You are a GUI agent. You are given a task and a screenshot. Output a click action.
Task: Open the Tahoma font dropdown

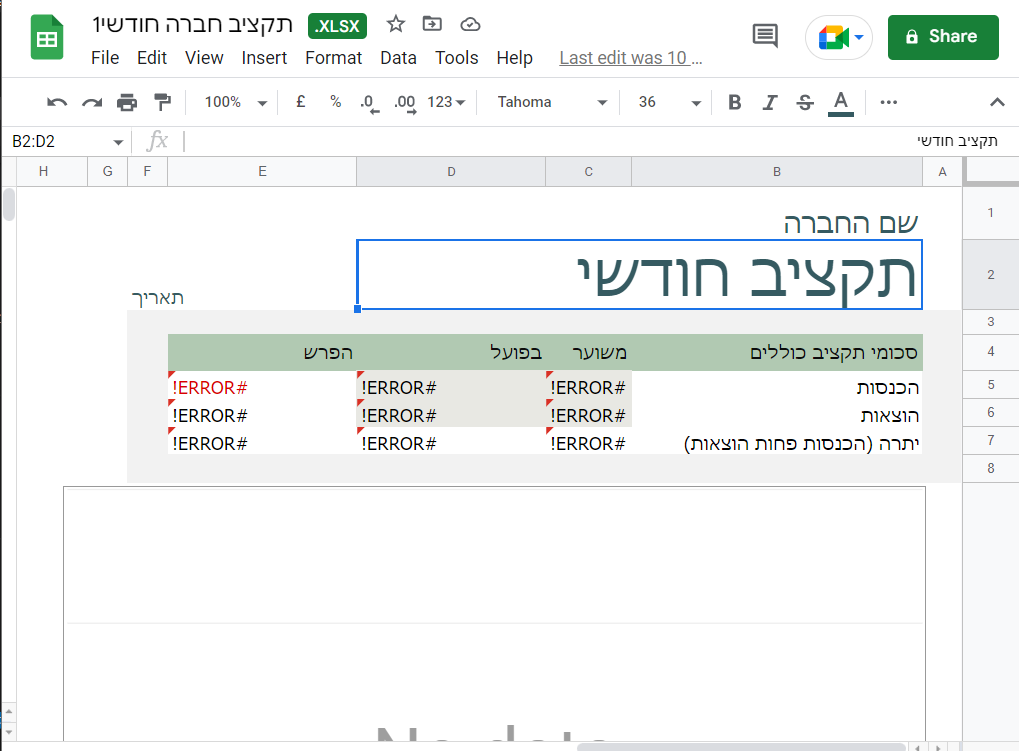click(x=551, y=103)
